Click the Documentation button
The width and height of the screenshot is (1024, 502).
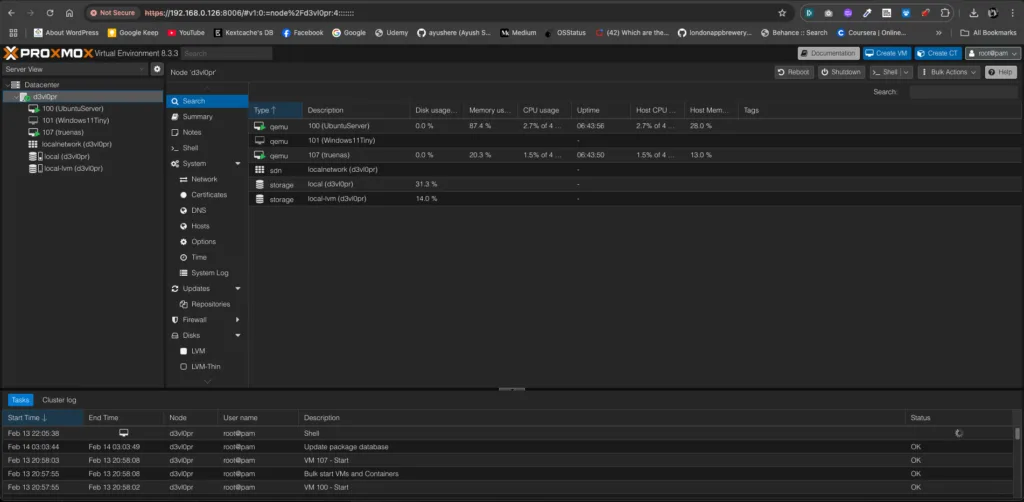click(x=828, y=54)
